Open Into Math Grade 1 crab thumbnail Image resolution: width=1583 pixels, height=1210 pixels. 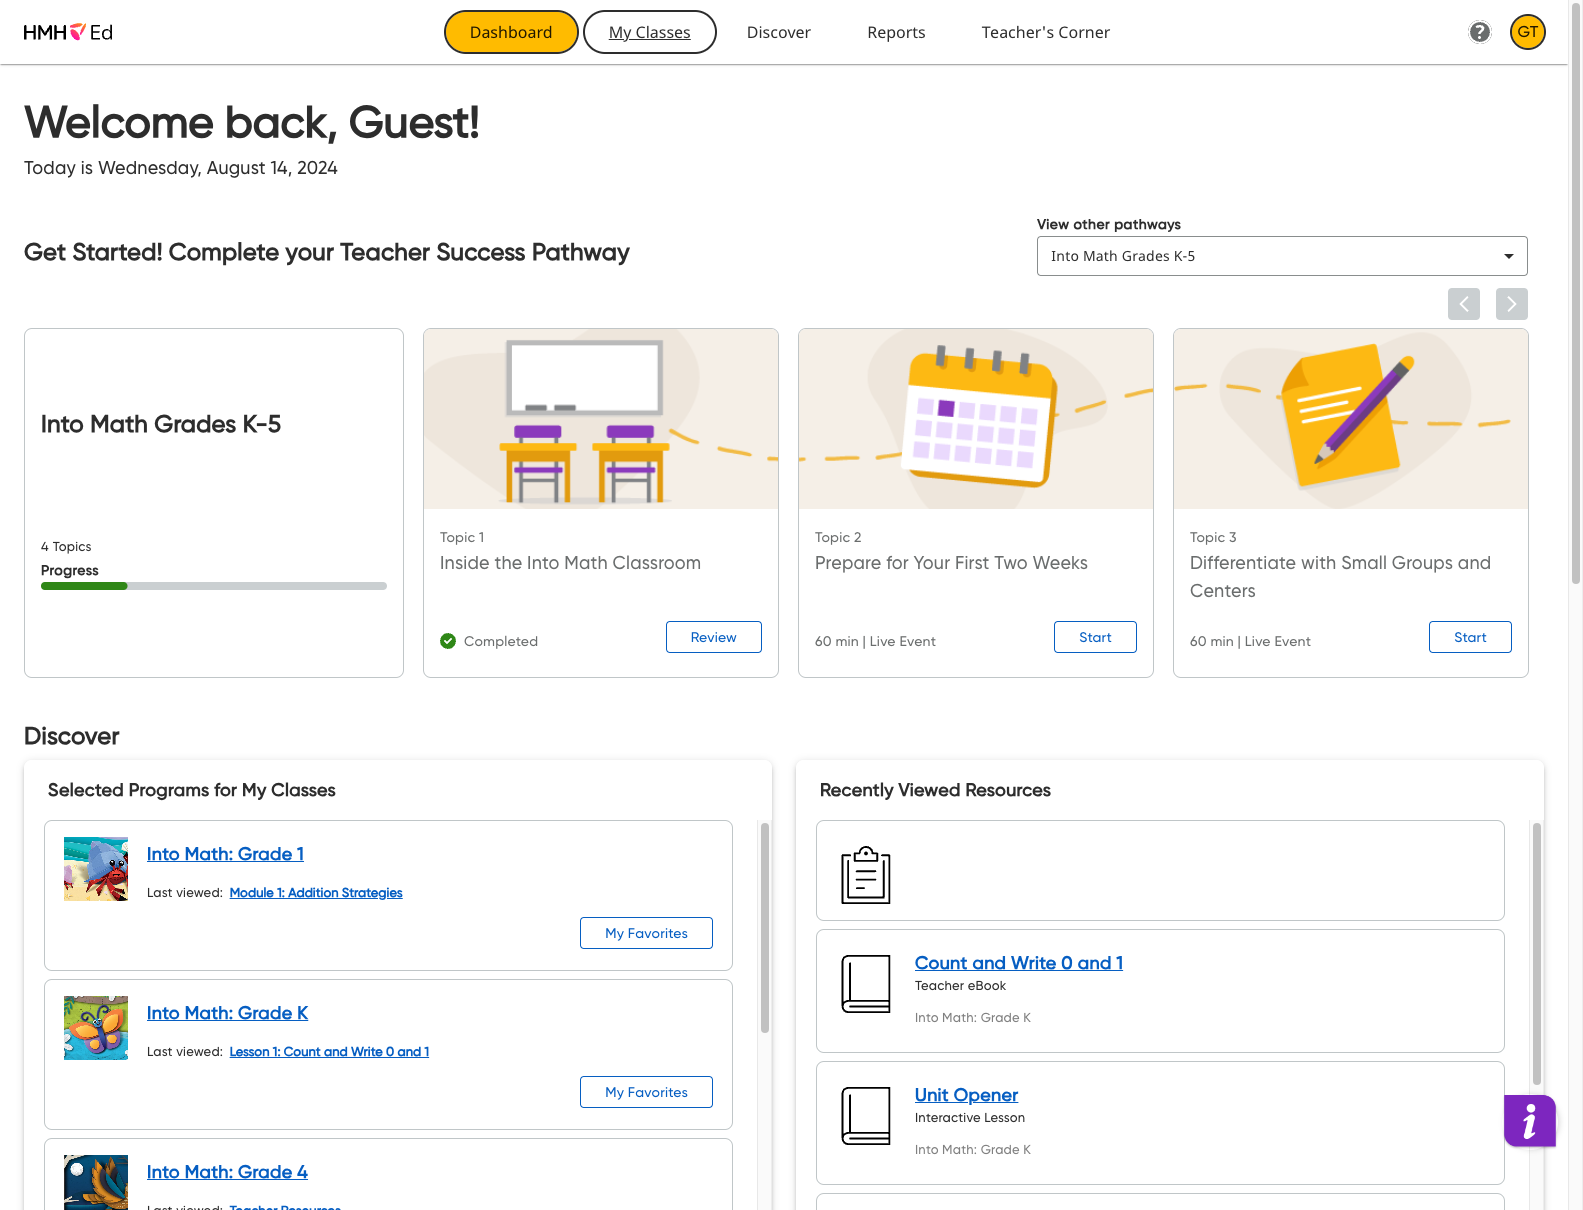[x=96, y=869]
